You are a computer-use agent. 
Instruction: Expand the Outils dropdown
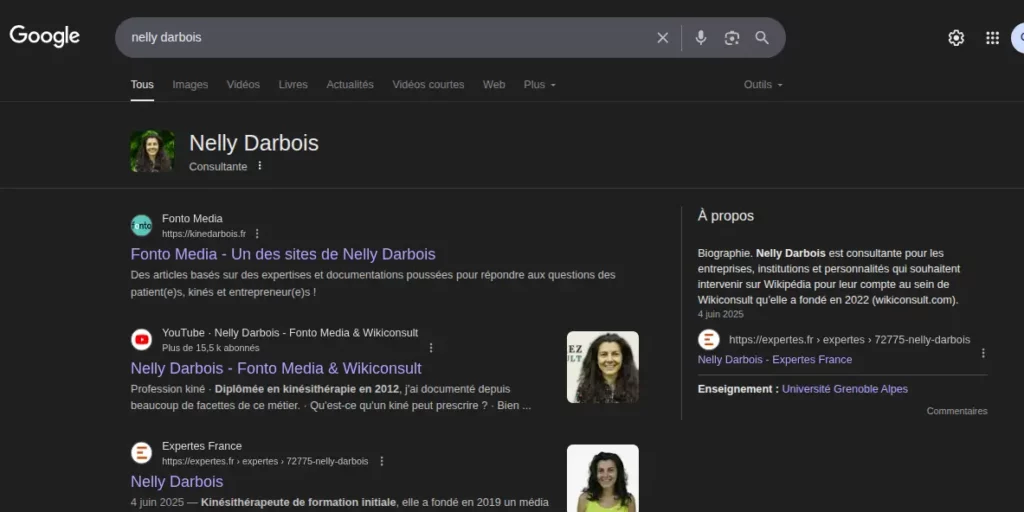tap(763, 85)
